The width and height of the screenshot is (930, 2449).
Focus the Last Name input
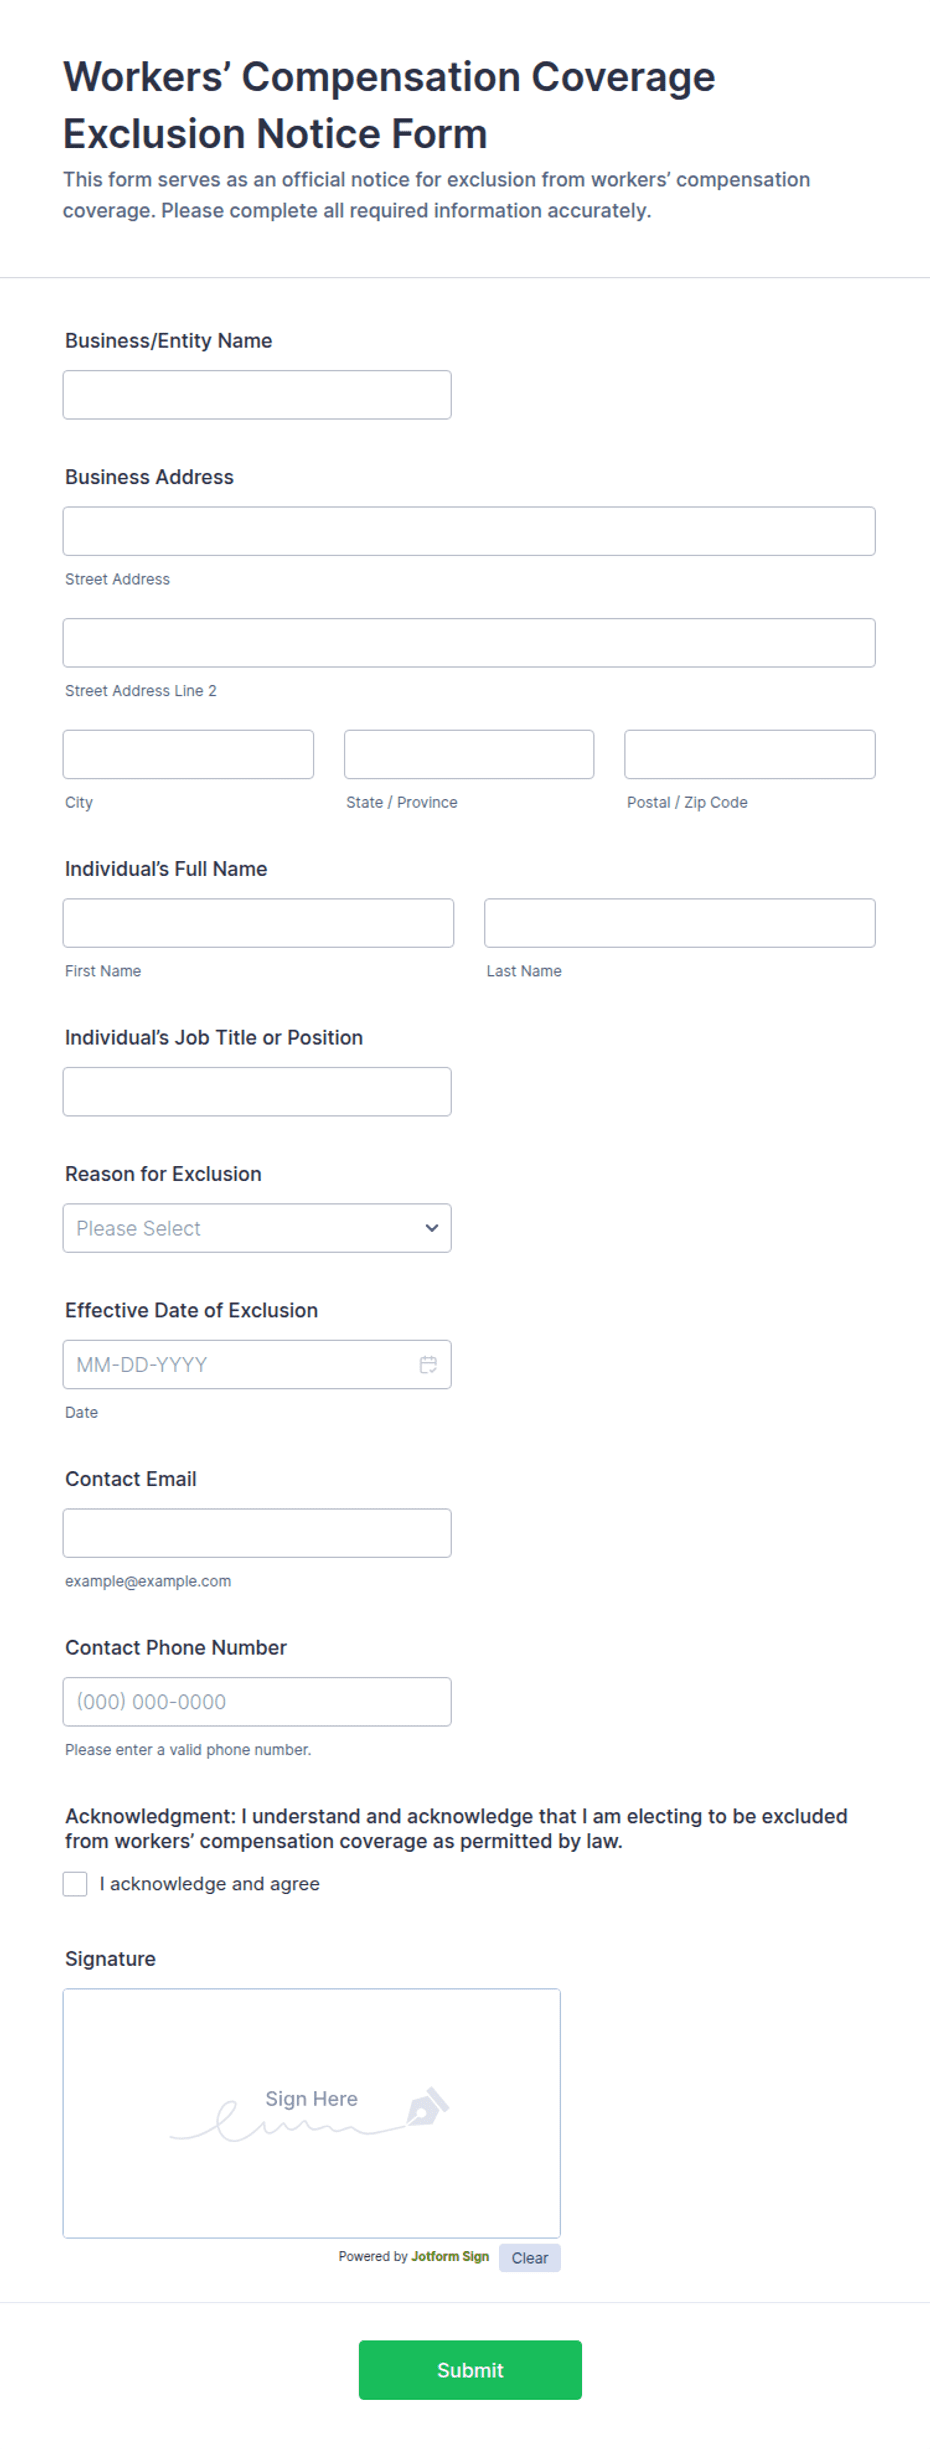point(680,923)
